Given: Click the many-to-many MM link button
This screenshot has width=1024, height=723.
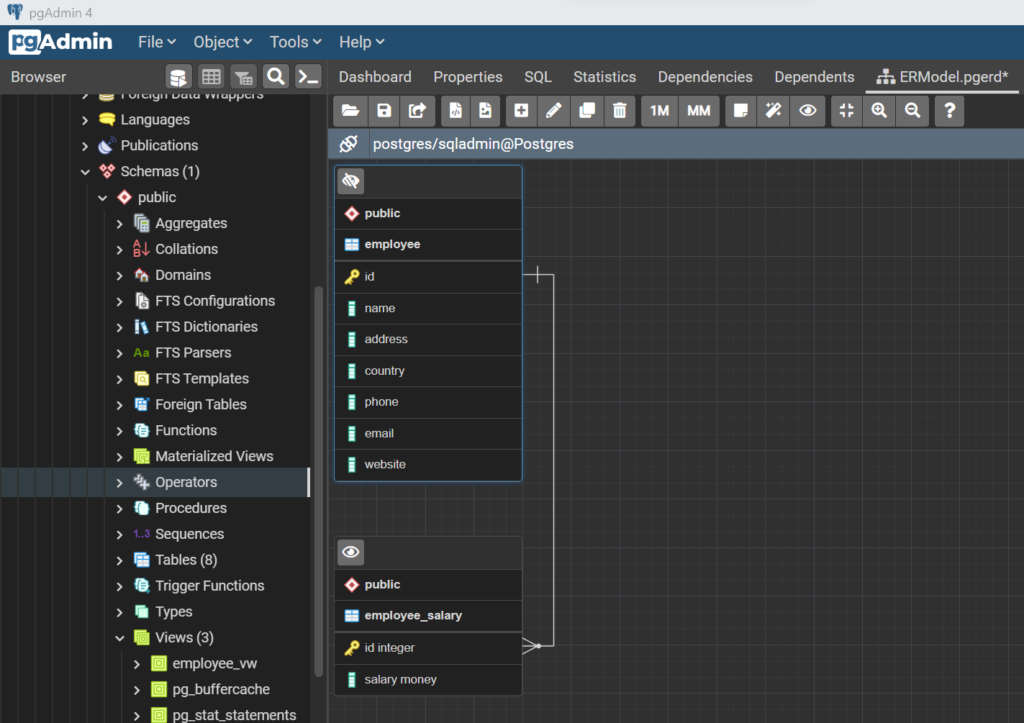Looking at the screenshot, I should 699,111.
